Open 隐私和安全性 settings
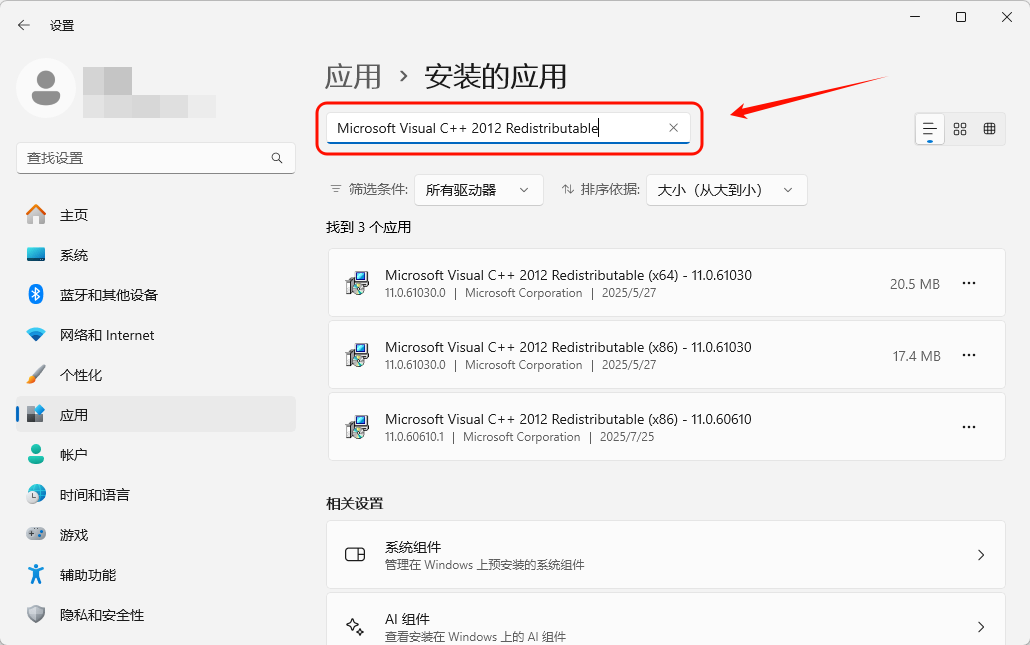This screenshot has width=1030, height=645. 156,615
